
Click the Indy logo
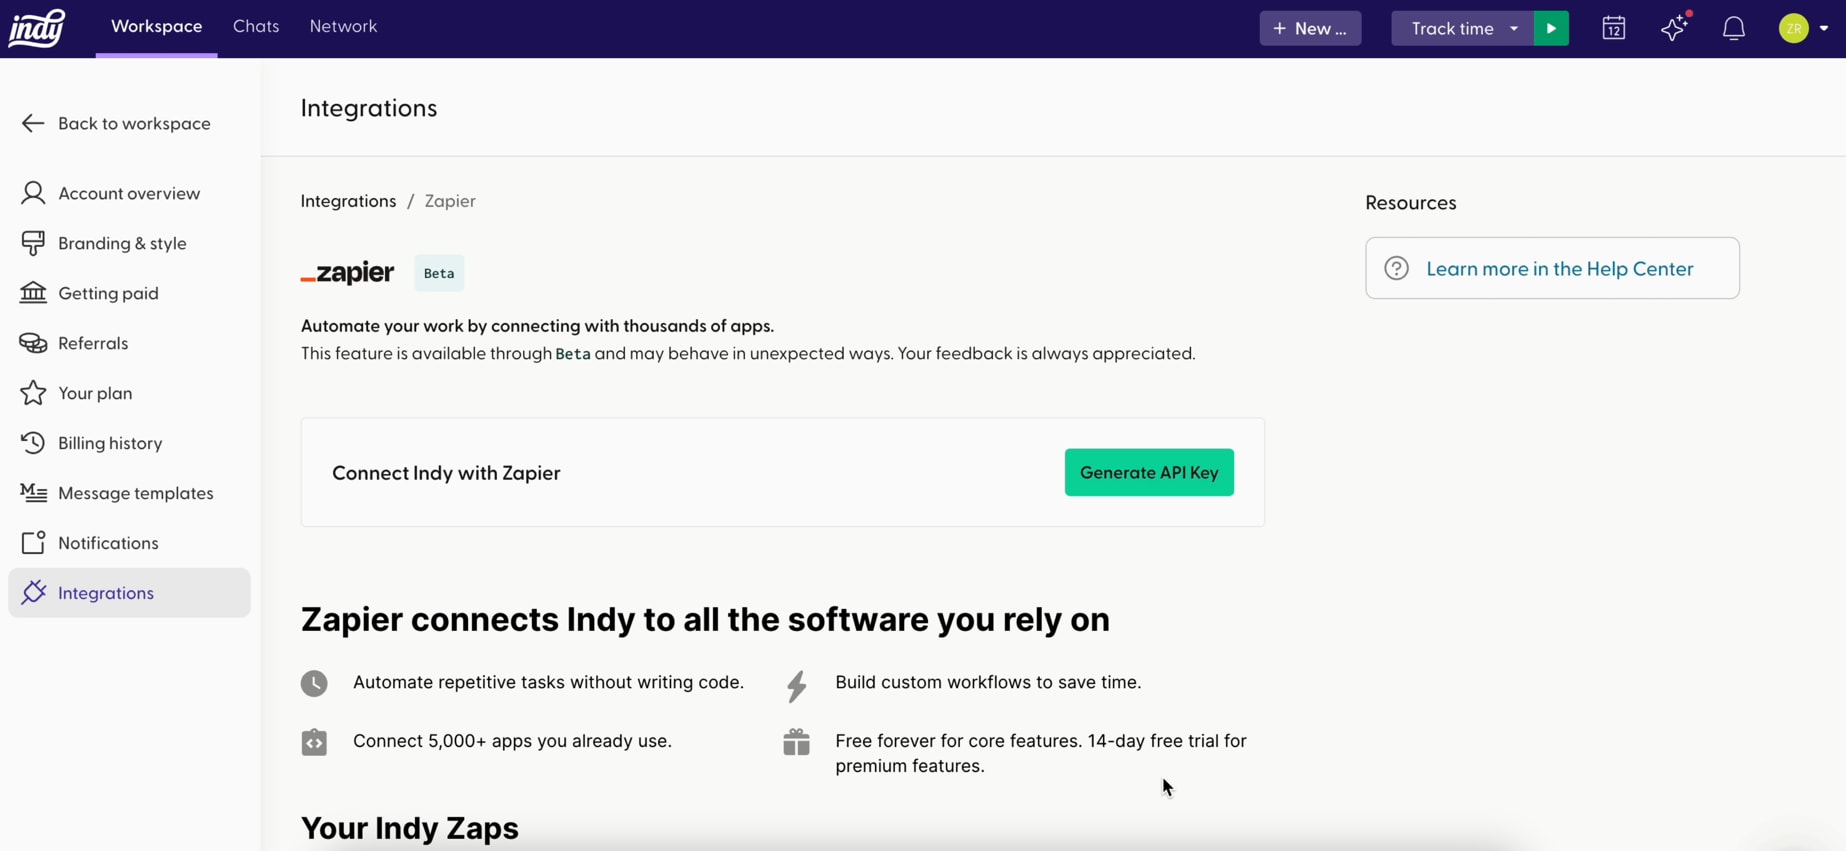37,28
